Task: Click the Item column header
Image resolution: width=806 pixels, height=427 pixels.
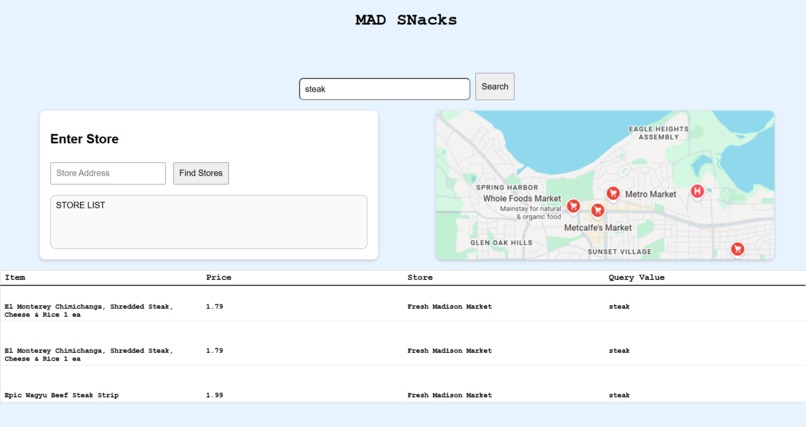Action: pyautogui.click(x=15, y=277)
